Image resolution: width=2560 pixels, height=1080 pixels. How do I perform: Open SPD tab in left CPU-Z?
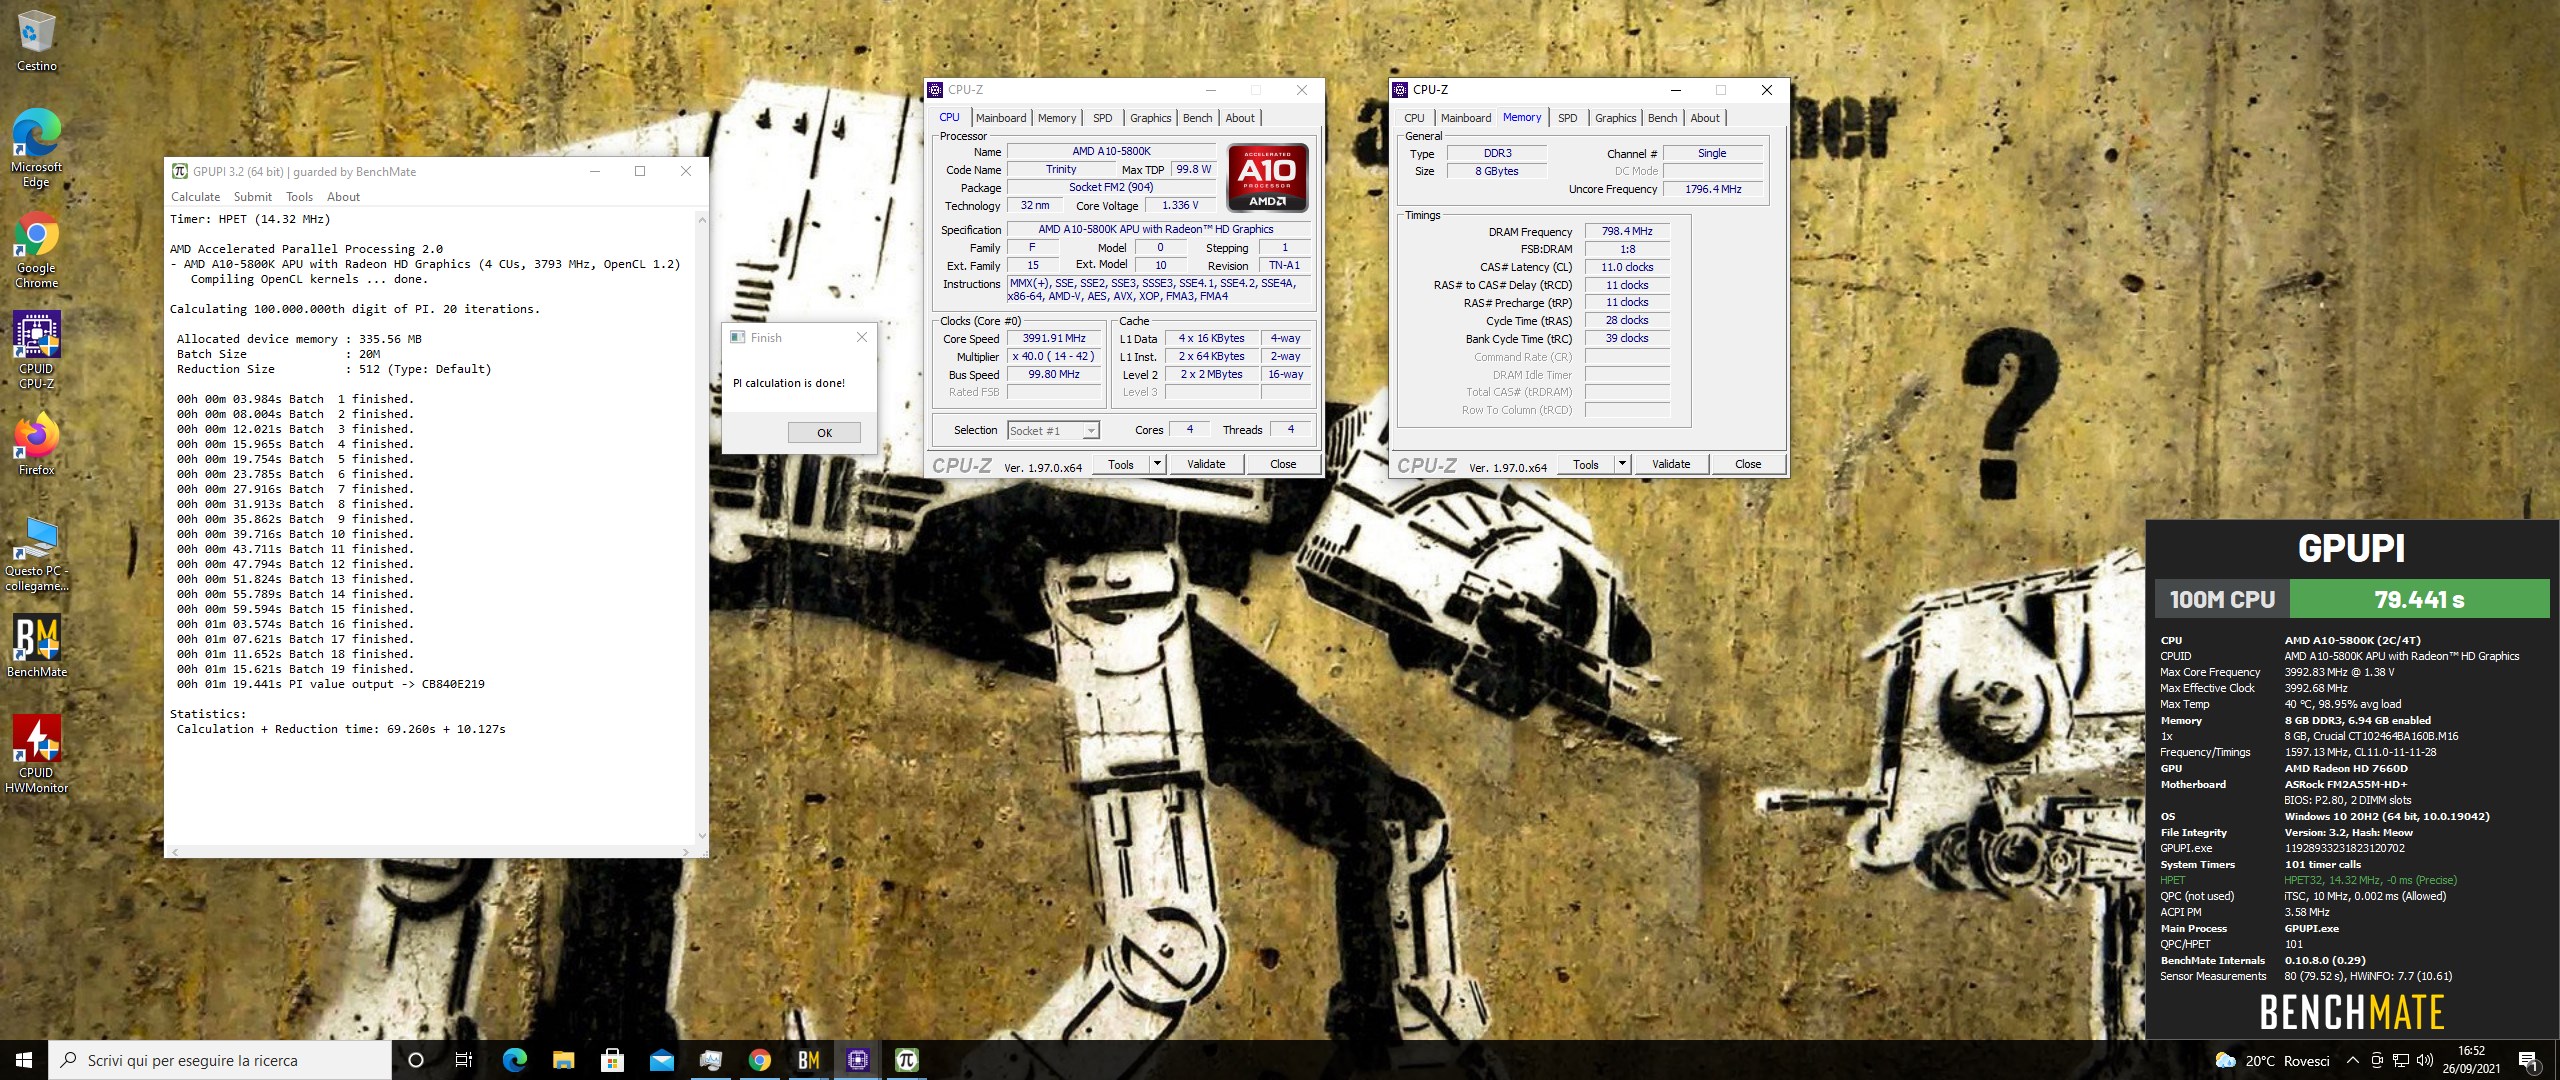pyautogui.click(x=1103, y=118)
